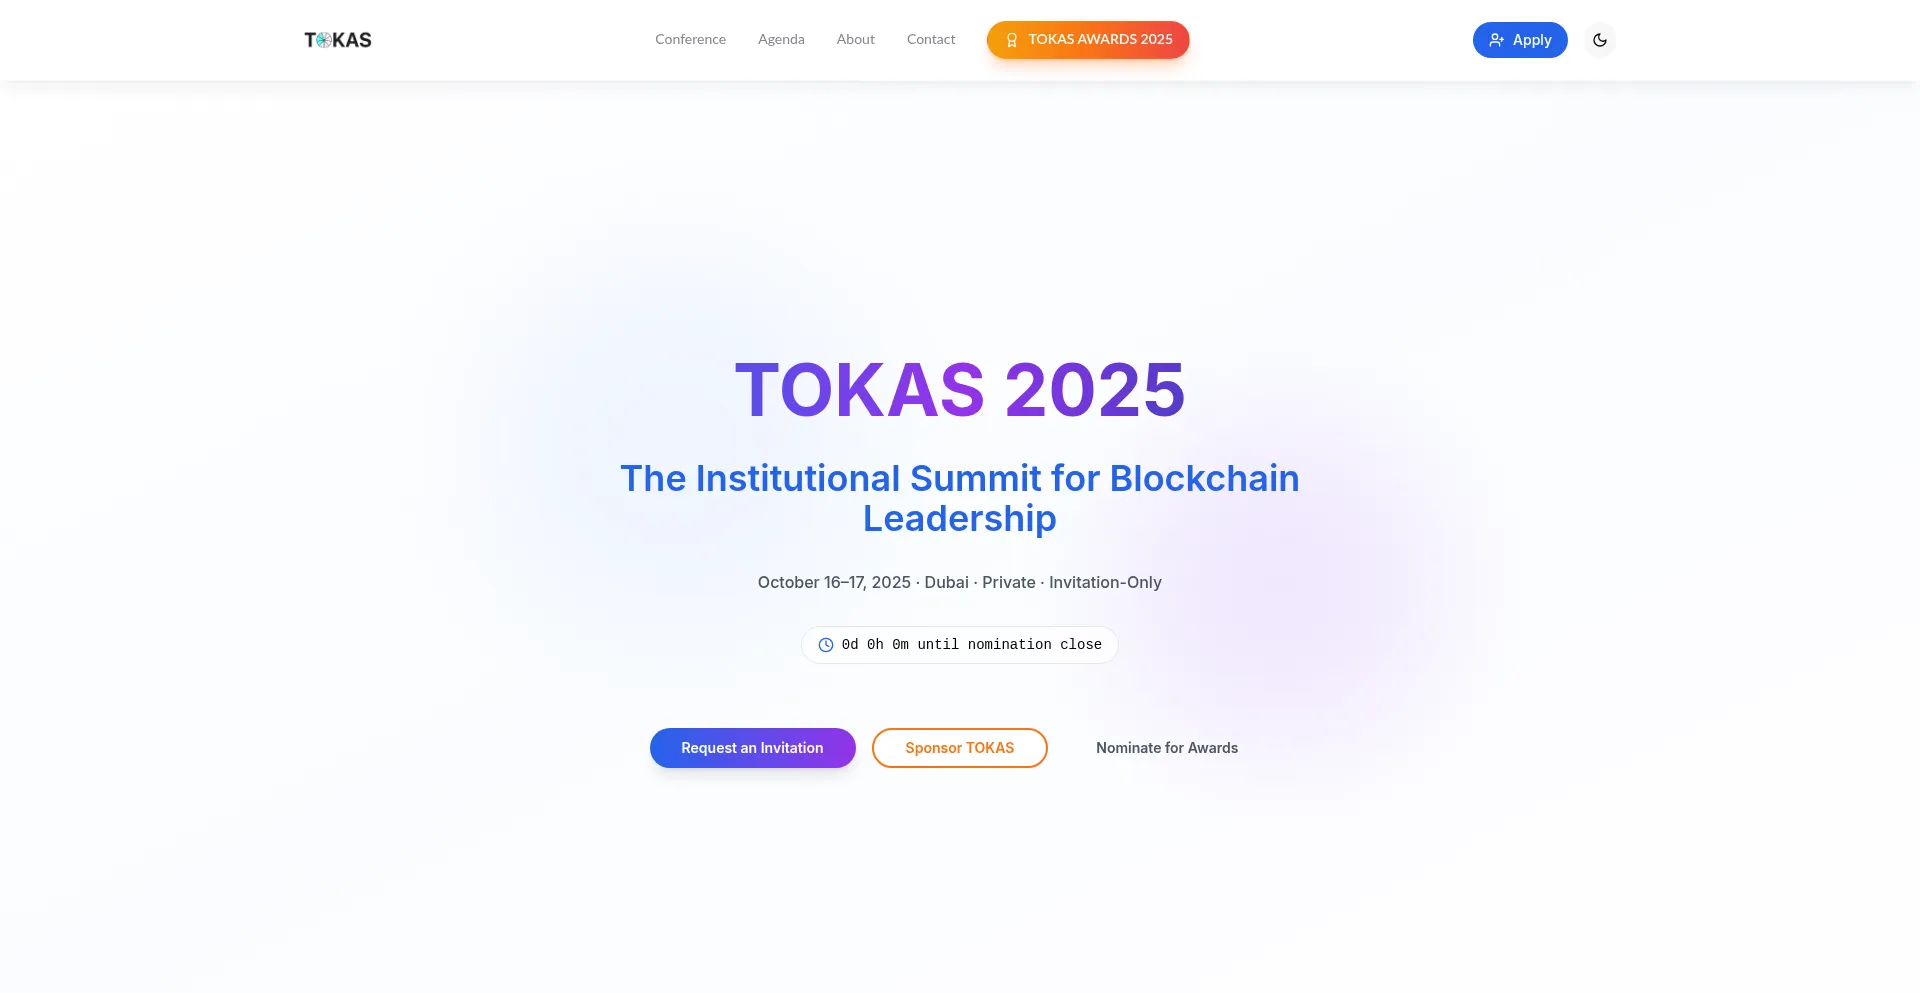Click the October 16–17, 2025 date text

[x=834, y=582]
